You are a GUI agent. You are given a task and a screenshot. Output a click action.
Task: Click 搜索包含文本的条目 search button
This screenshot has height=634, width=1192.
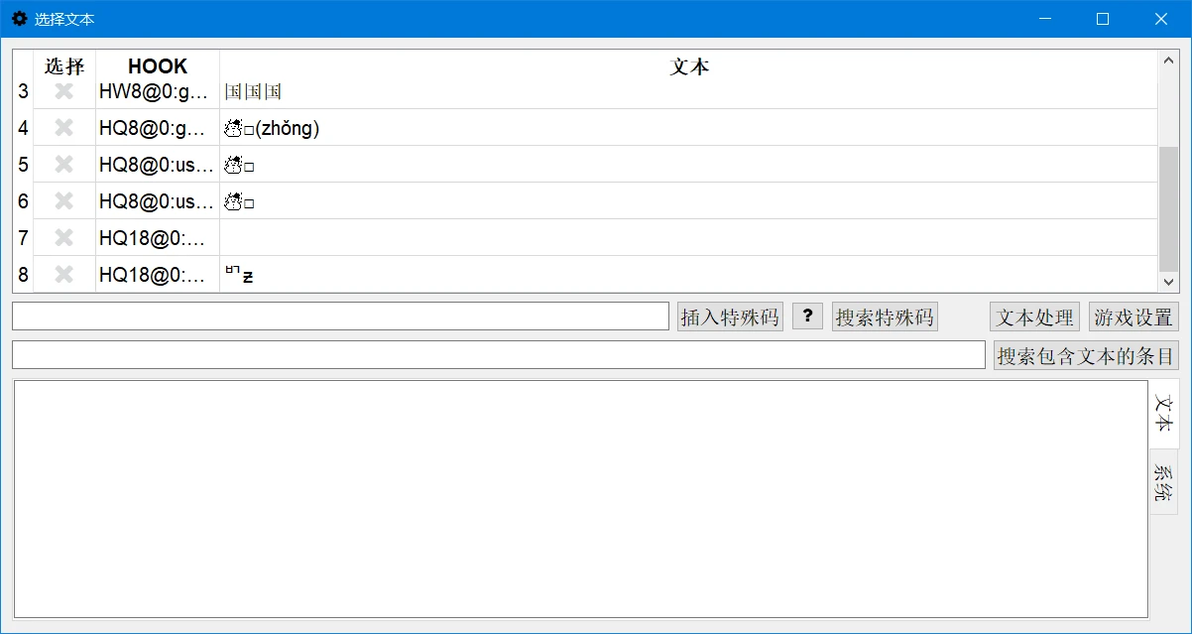[1086, 355]
